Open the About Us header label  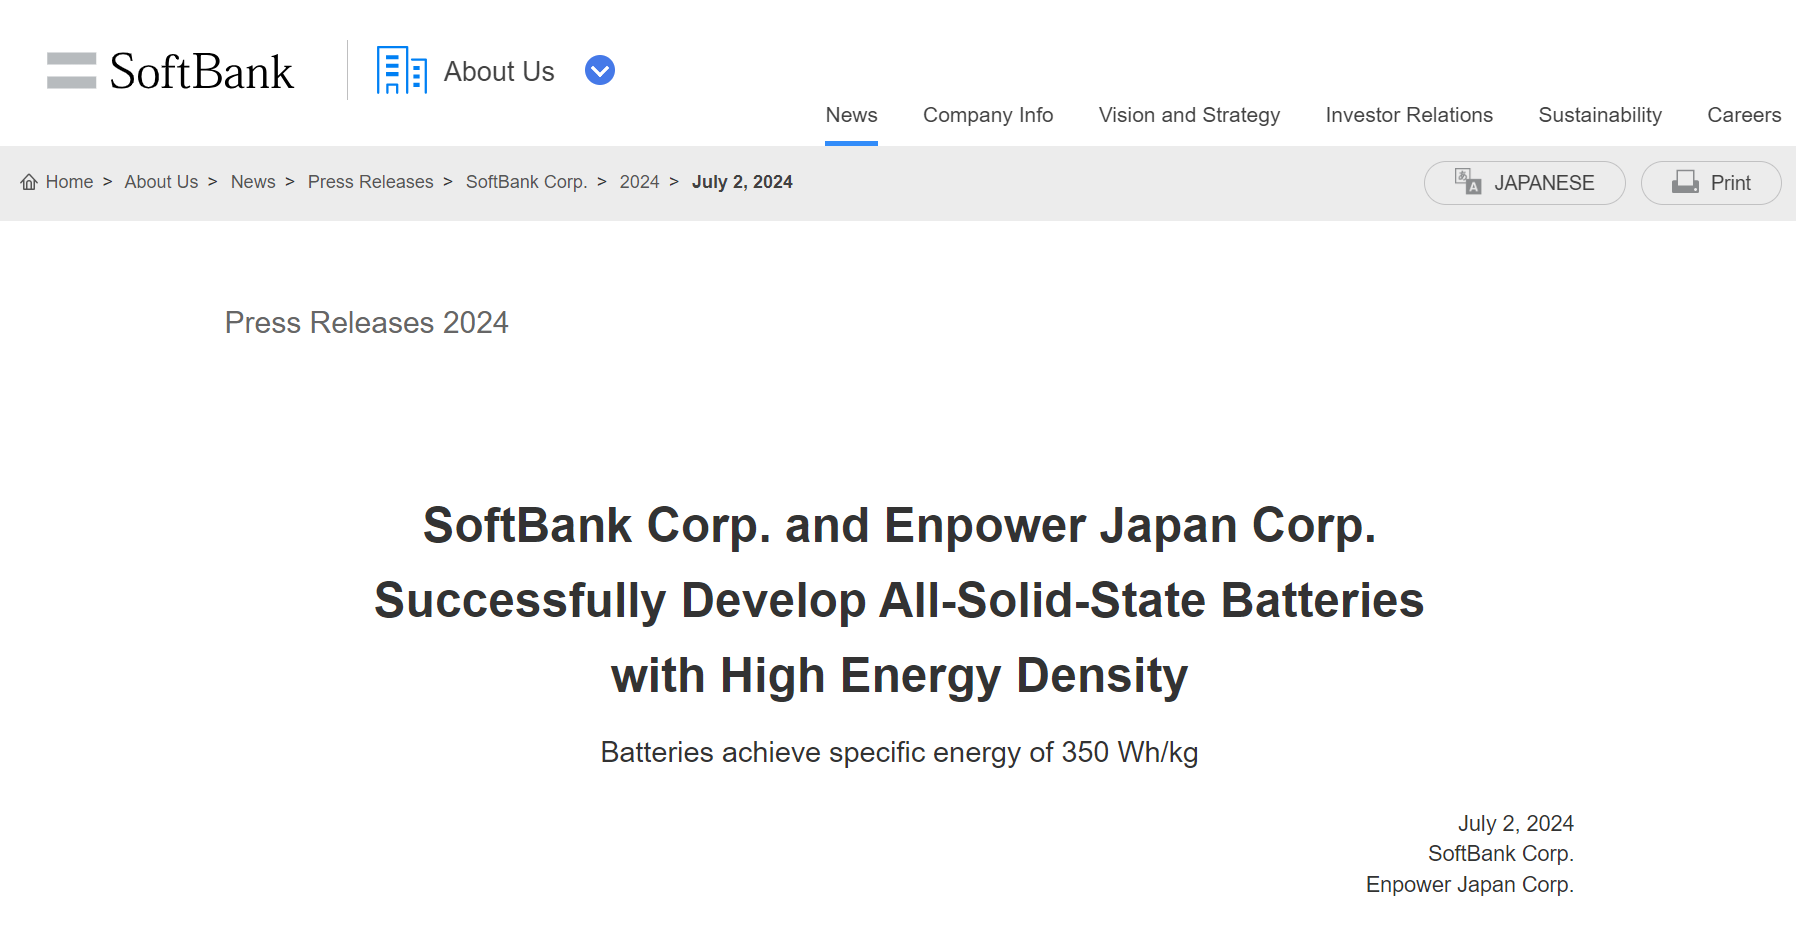pos(499,71)
